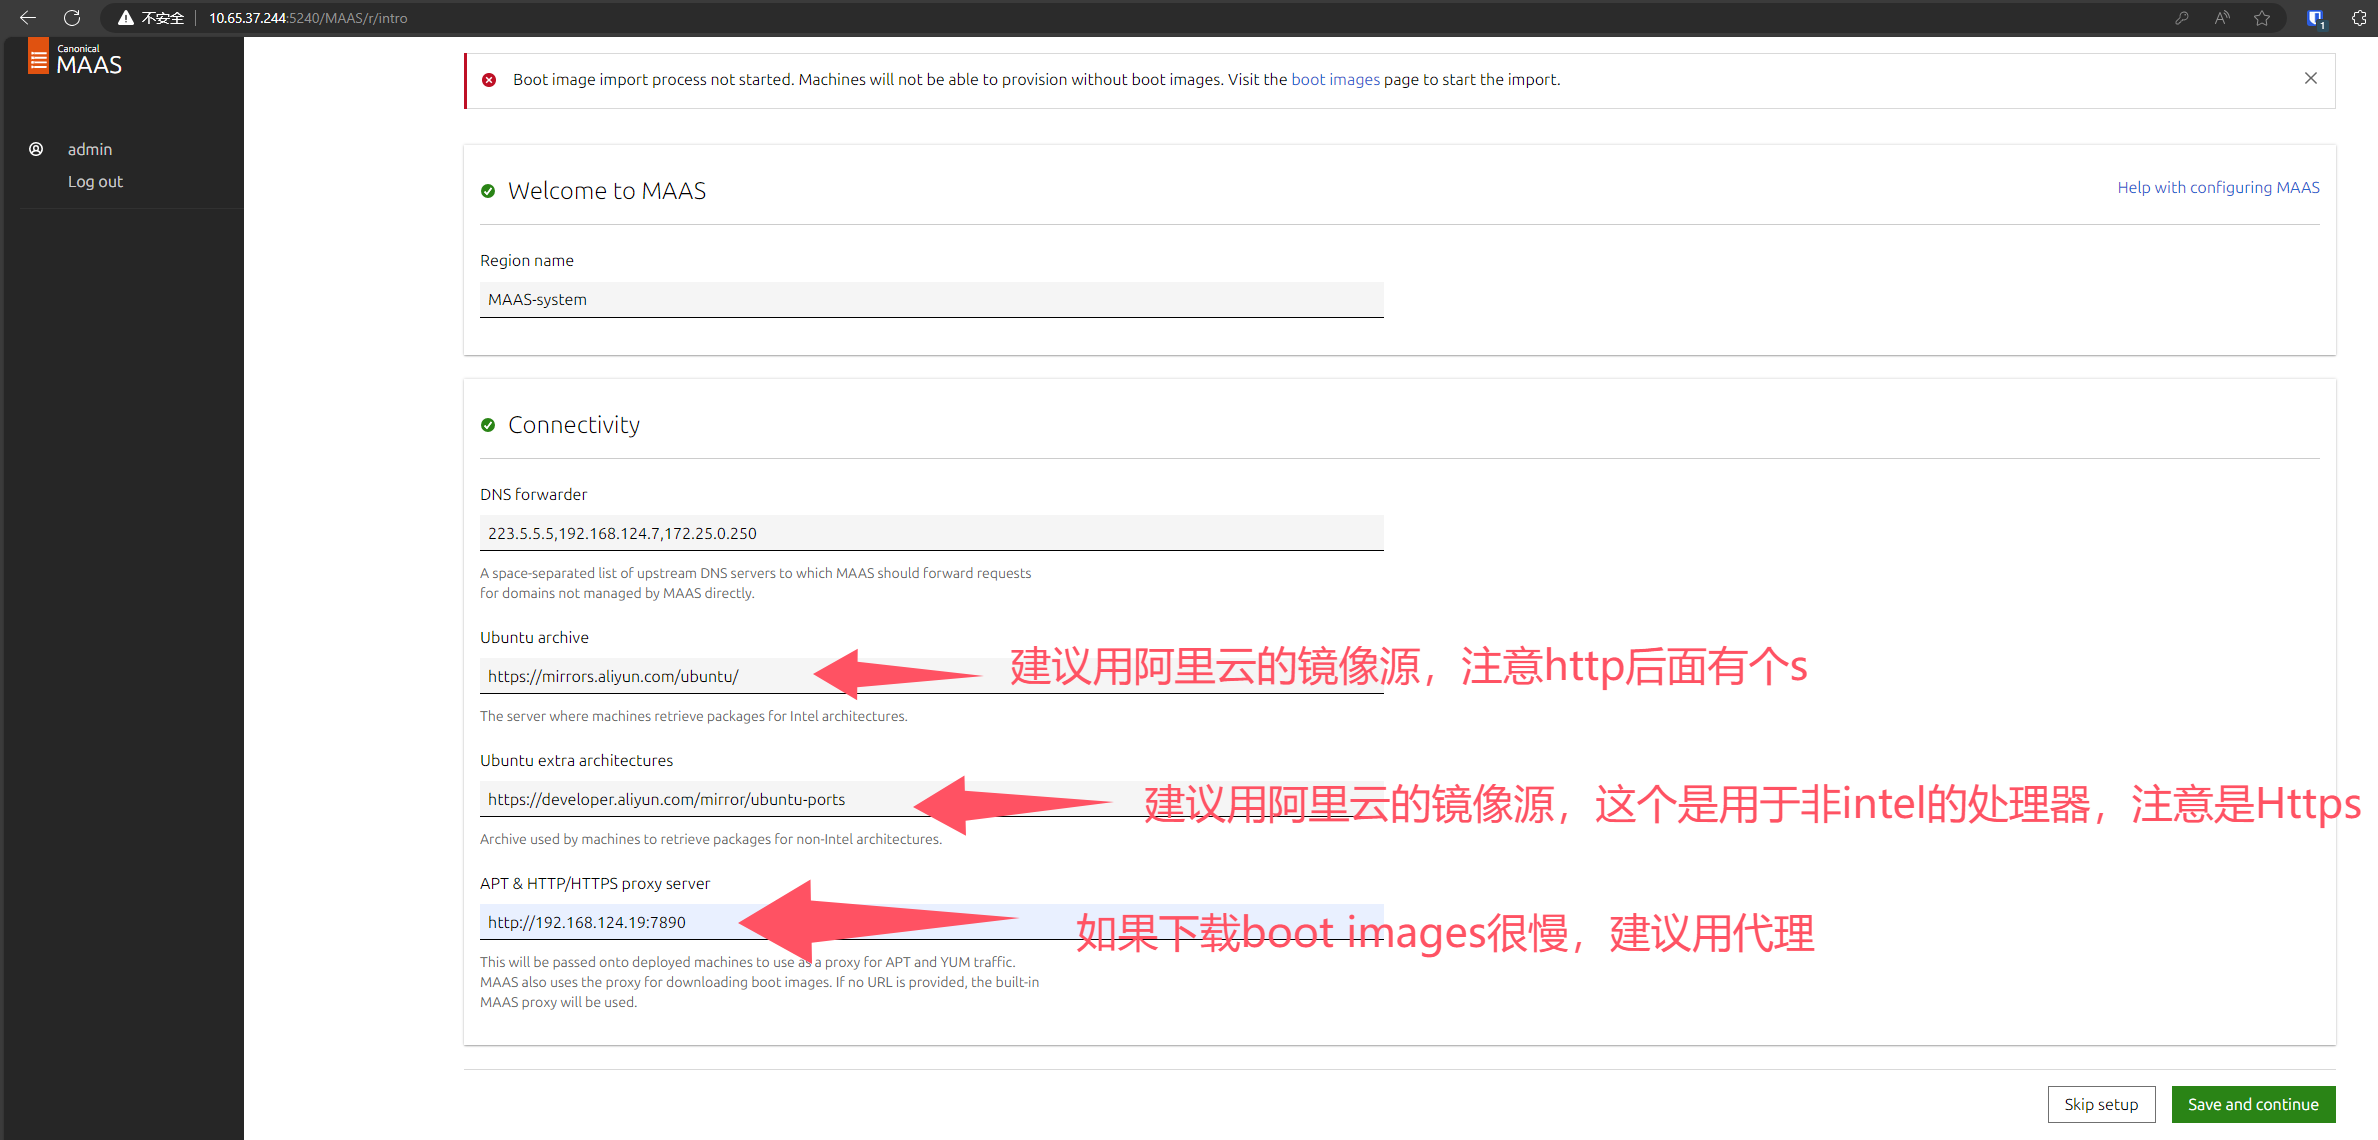Dismiss the boot image import error alert
2378x1140 pixels.
(x=2311, y=77)
